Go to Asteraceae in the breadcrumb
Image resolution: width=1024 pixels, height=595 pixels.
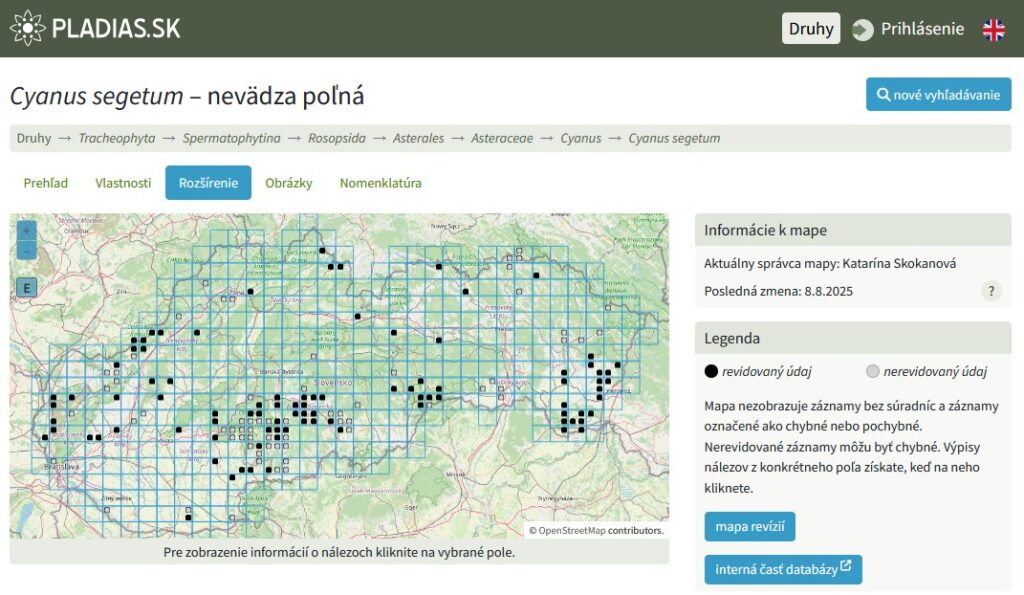pos(502,138)
